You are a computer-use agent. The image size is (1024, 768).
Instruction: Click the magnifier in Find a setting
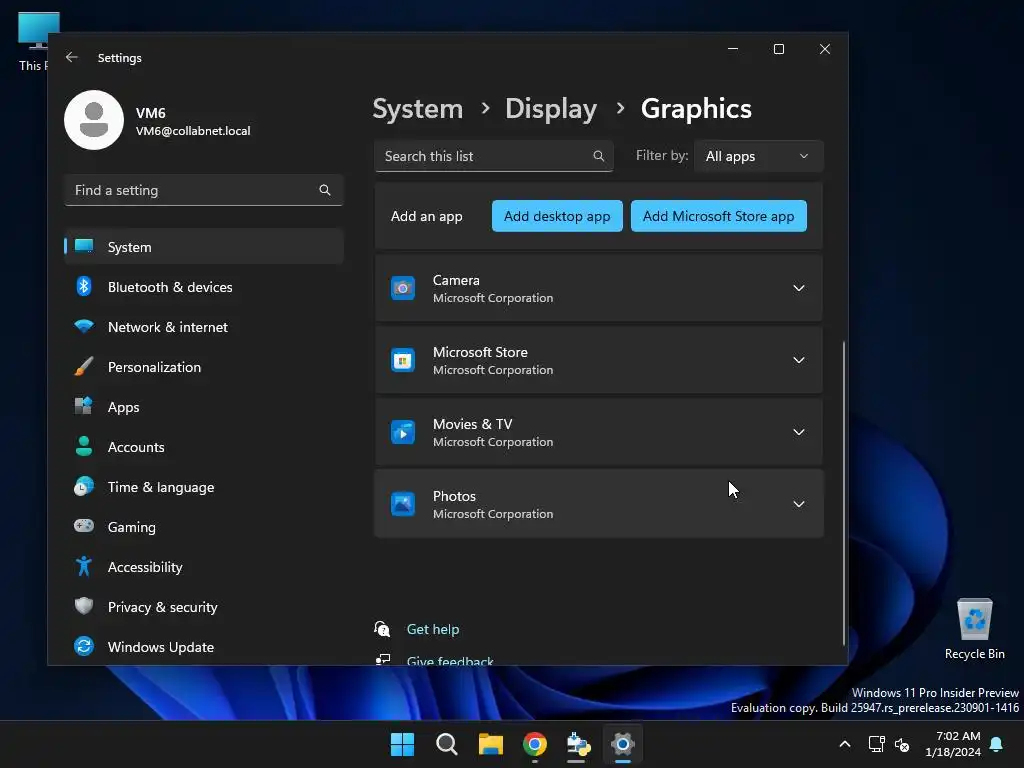tap(325, 190)
